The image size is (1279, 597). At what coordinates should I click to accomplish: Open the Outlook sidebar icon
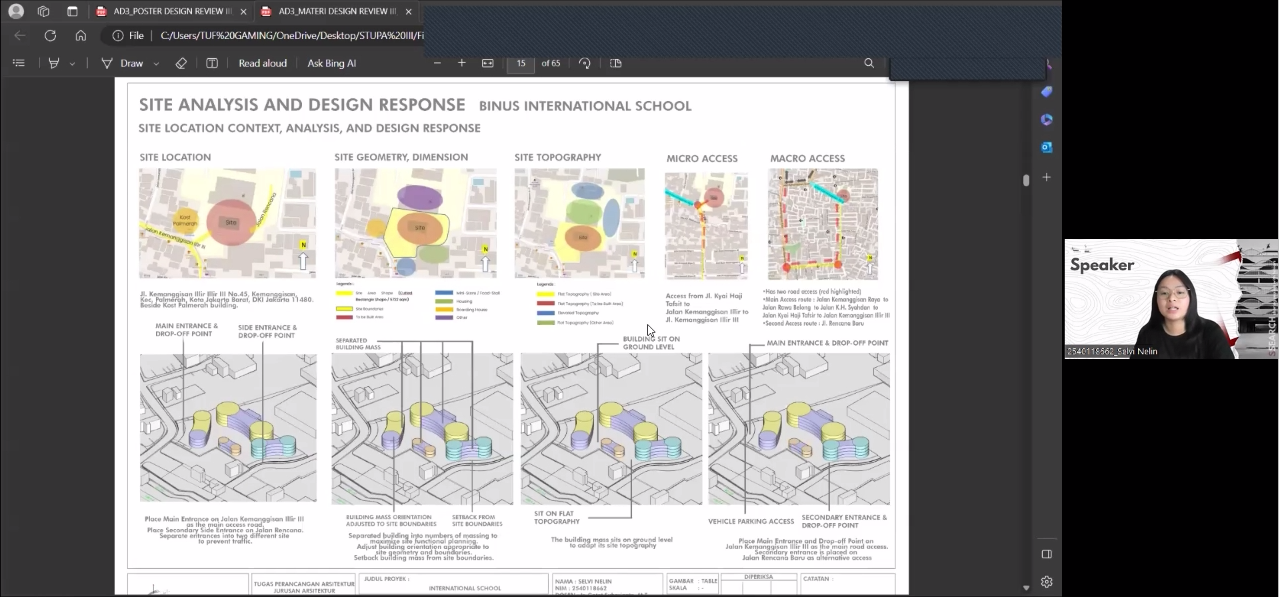tap(1047, 147)
